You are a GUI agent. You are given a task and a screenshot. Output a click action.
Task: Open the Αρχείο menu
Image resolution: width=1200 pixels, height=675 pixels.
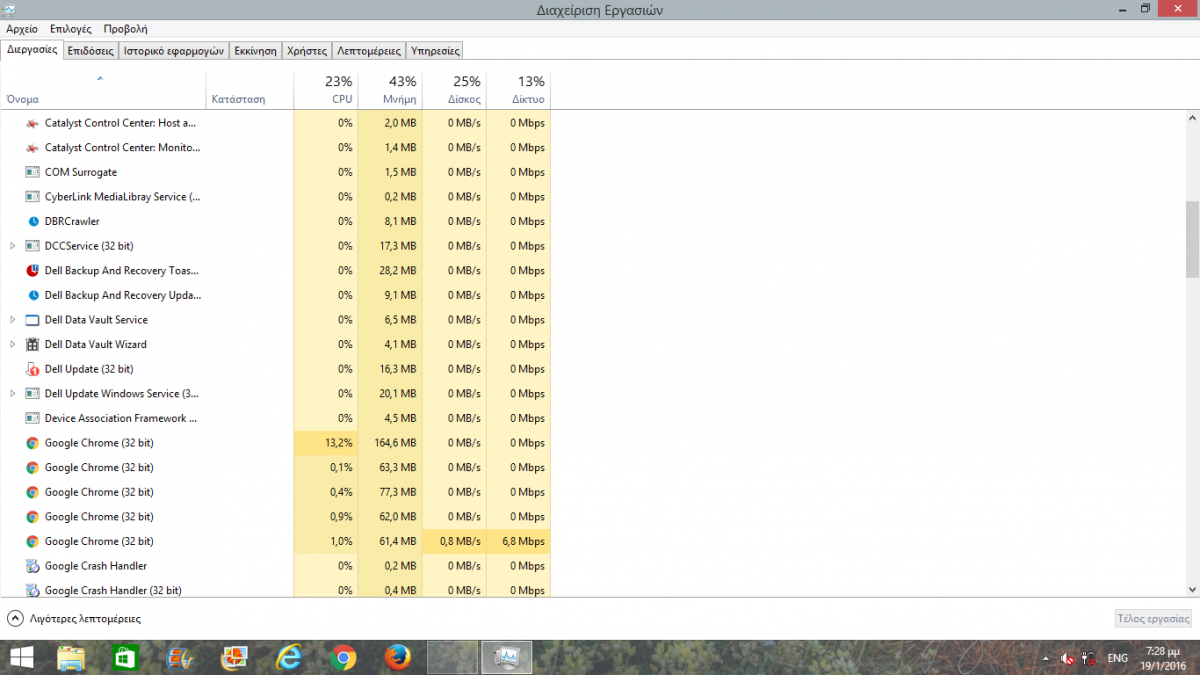(x=22, y=30)
